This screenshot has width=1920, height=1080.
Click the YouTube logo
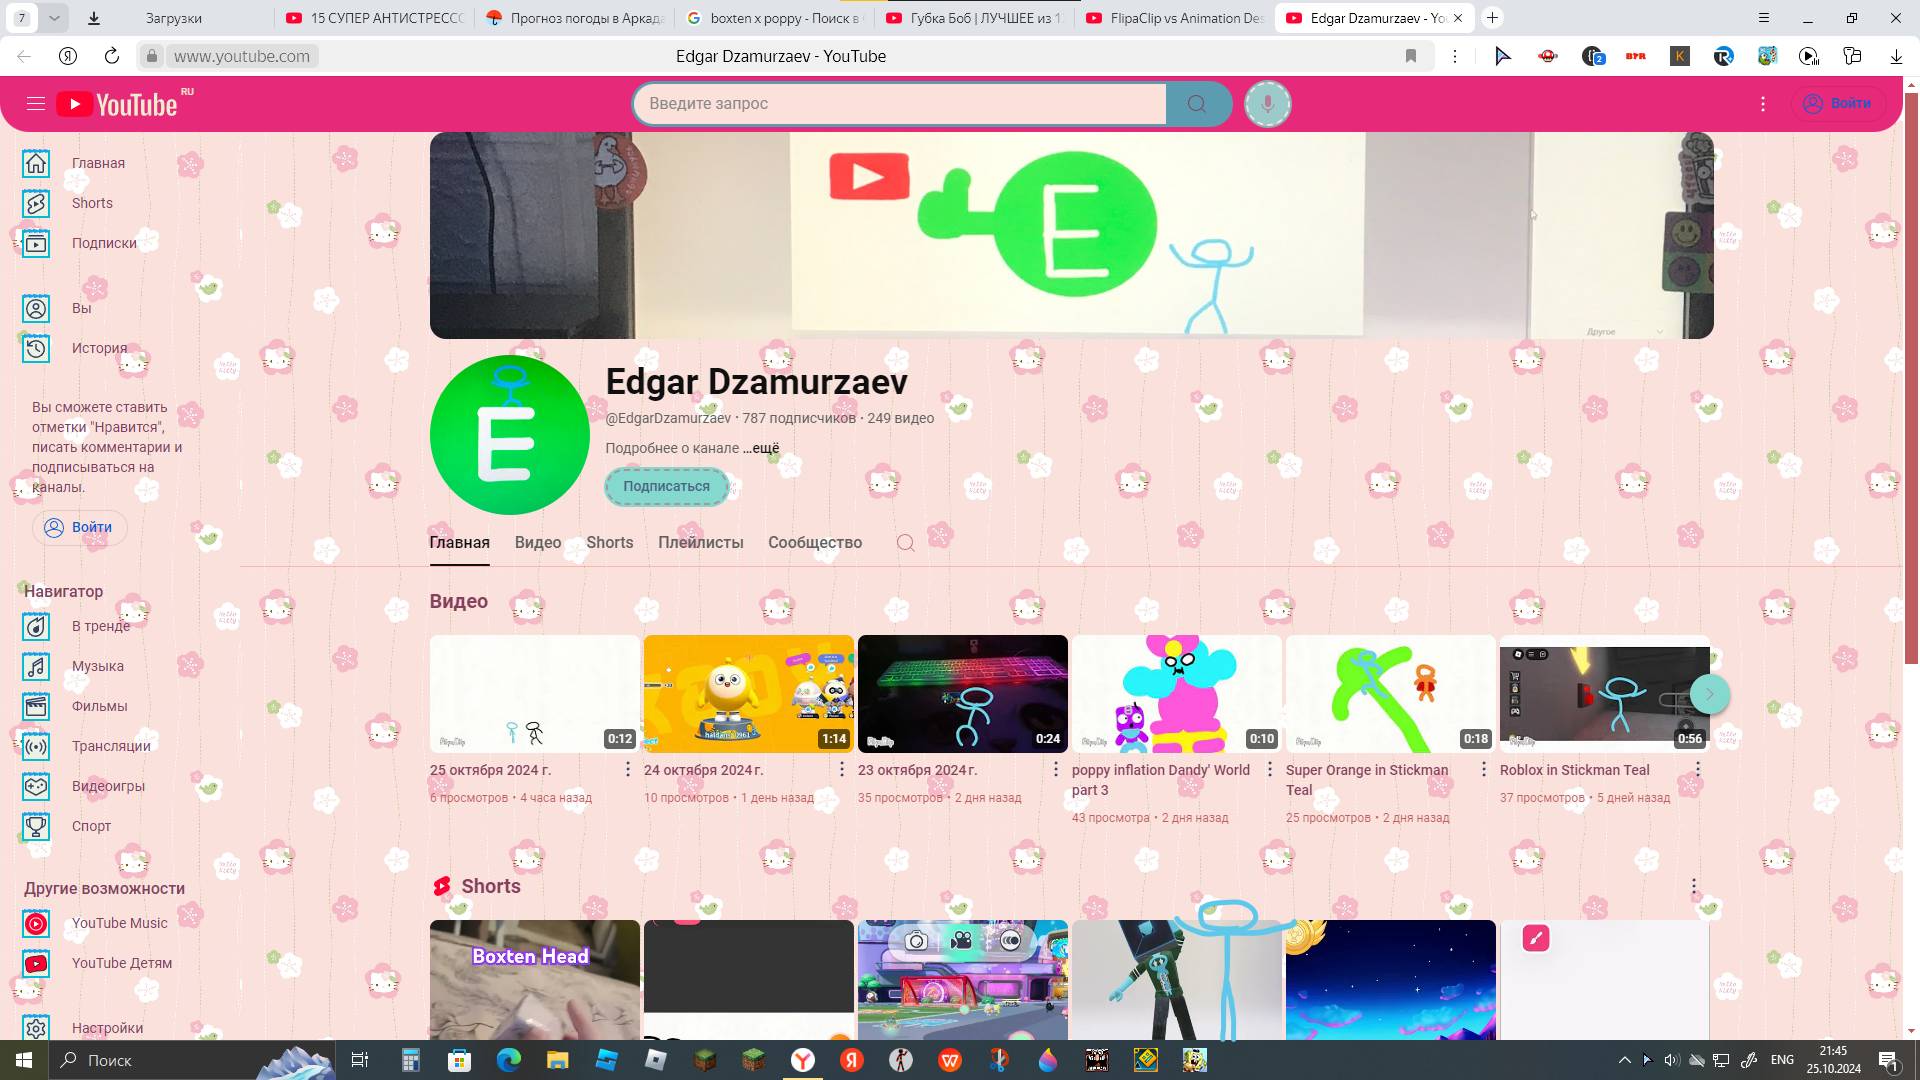(118, 104)
